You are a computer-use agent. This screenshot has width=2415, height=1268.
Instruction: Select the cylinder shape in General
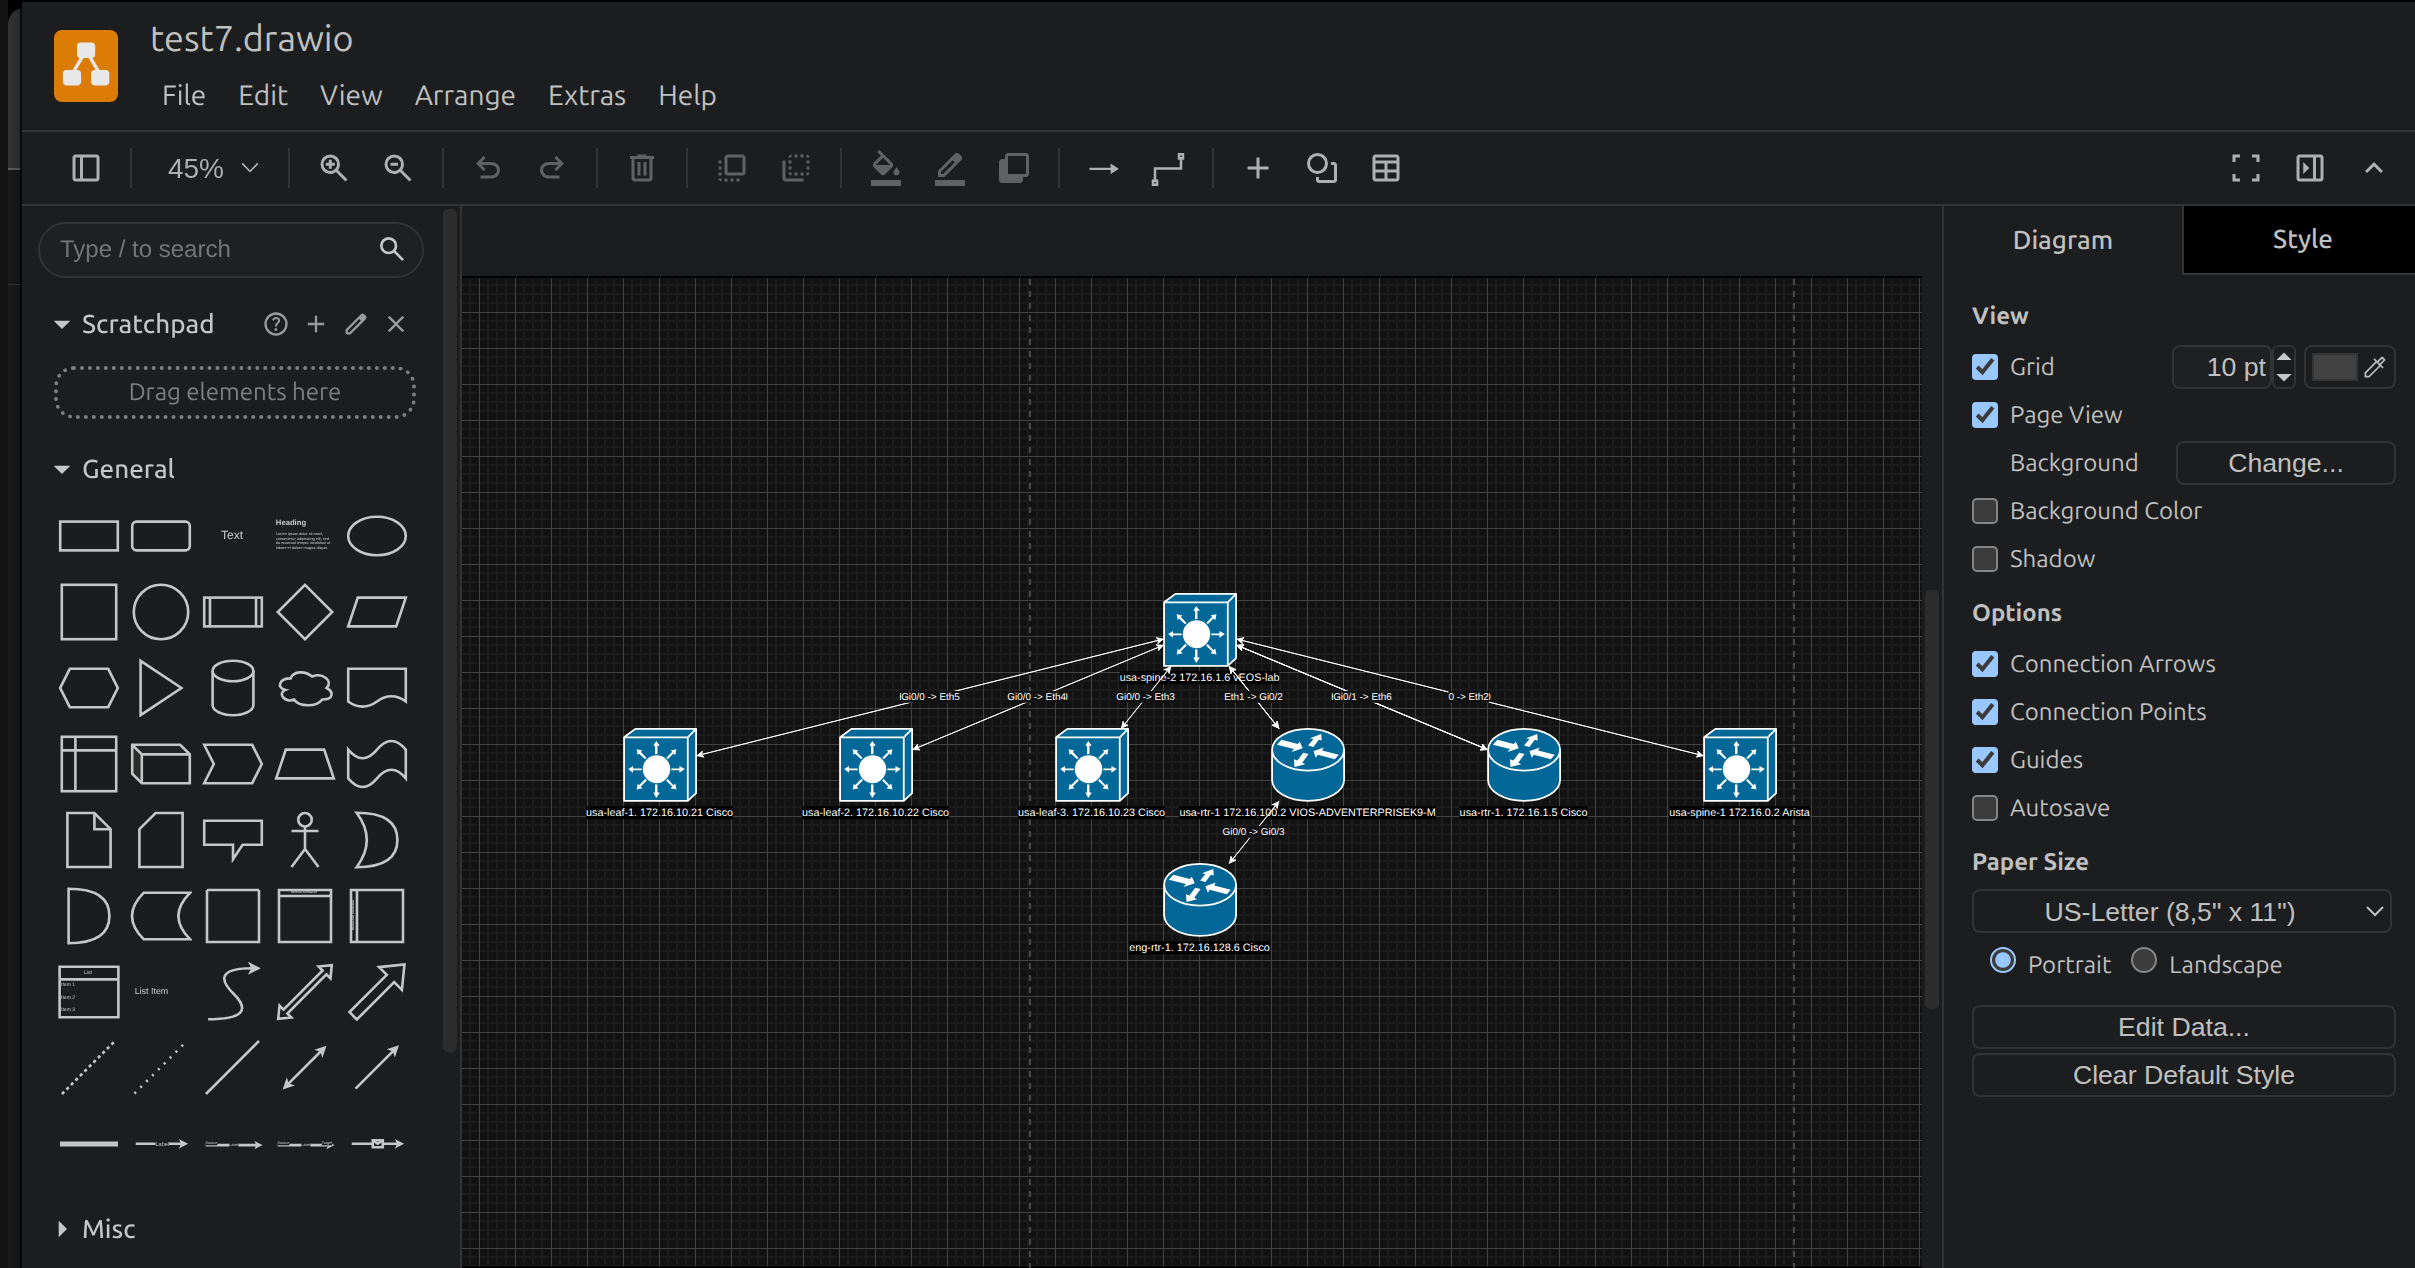(x=232, y=688)
